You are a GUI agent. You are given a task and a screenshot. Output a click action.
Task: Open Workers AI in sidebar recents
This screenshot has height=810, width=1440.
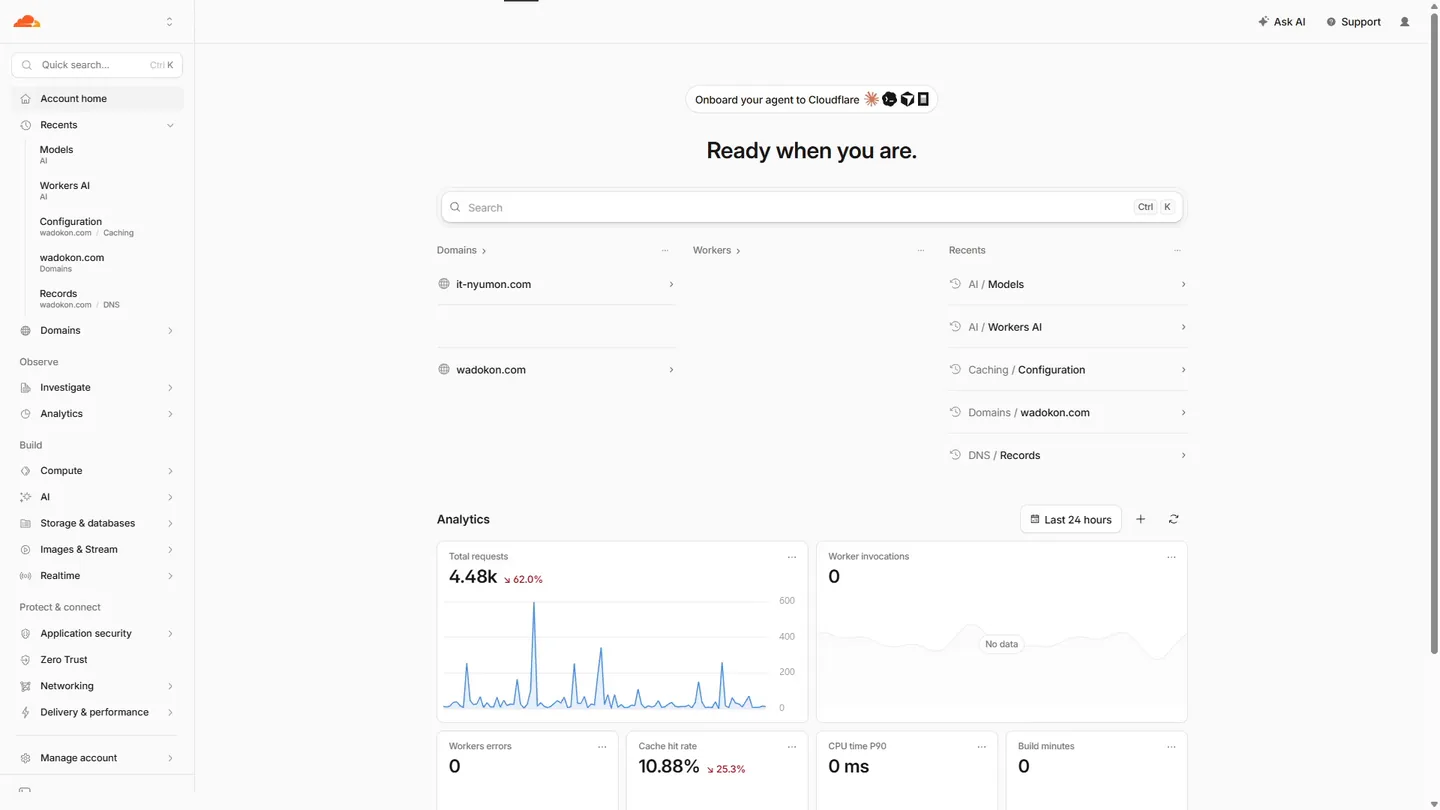(x=65, y=190)
